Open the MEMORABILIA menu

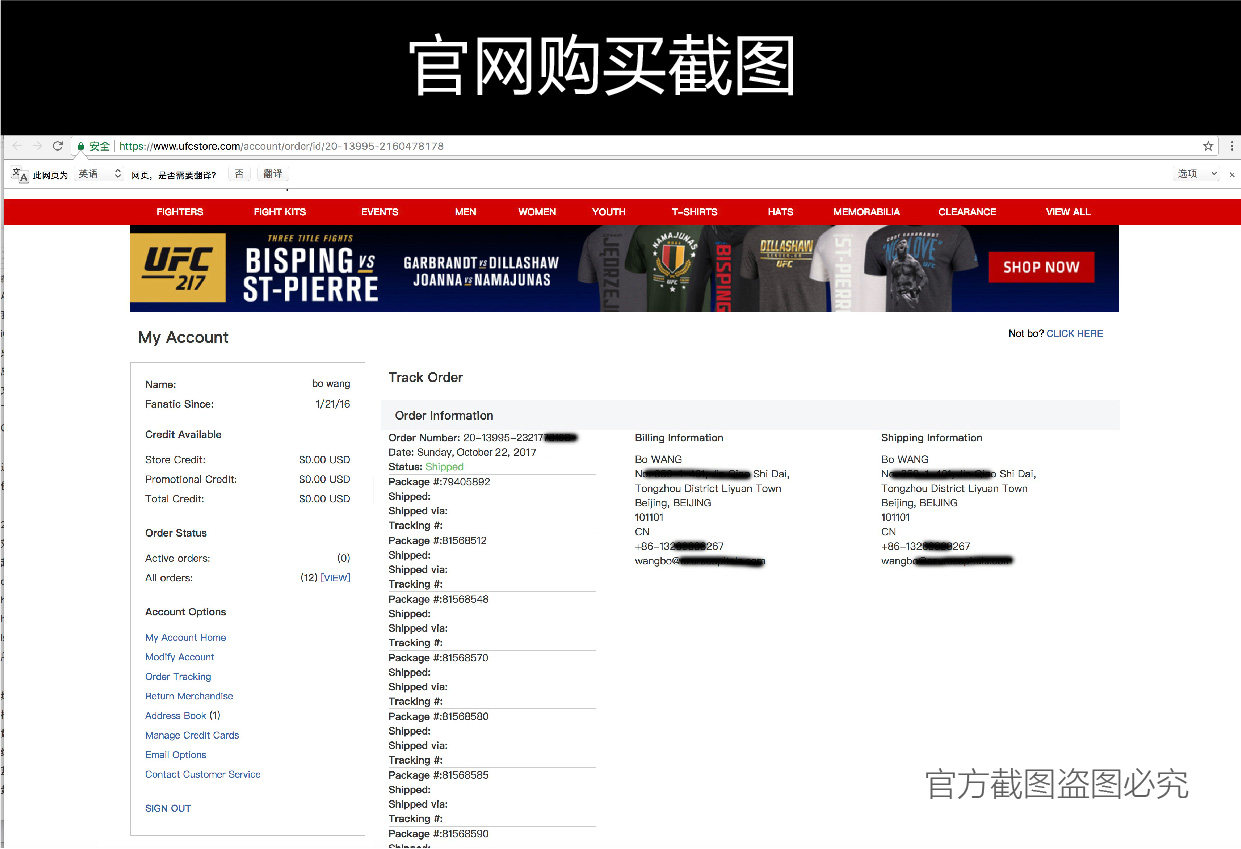tap(867, 212)
